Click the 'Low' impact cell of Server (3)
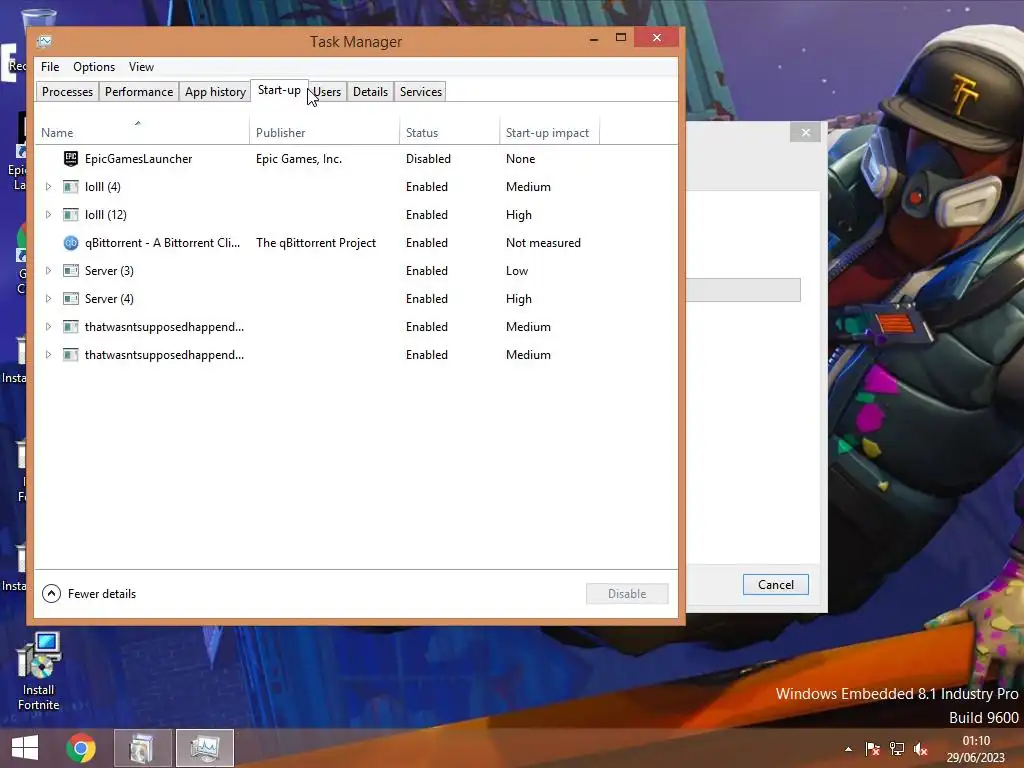 point(517,271)
